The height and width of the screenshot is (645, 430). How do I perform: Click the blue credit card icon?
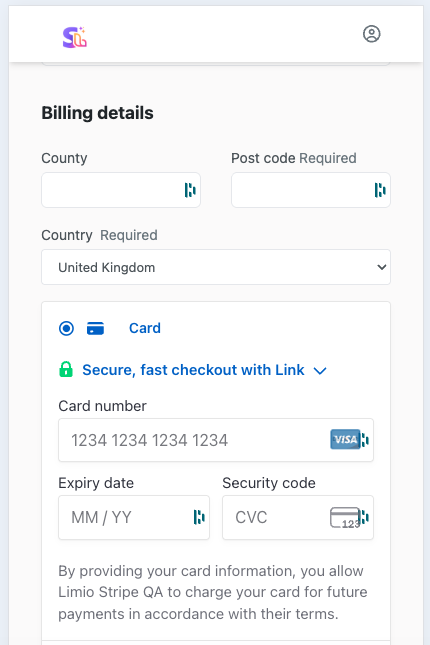[95, 329]
